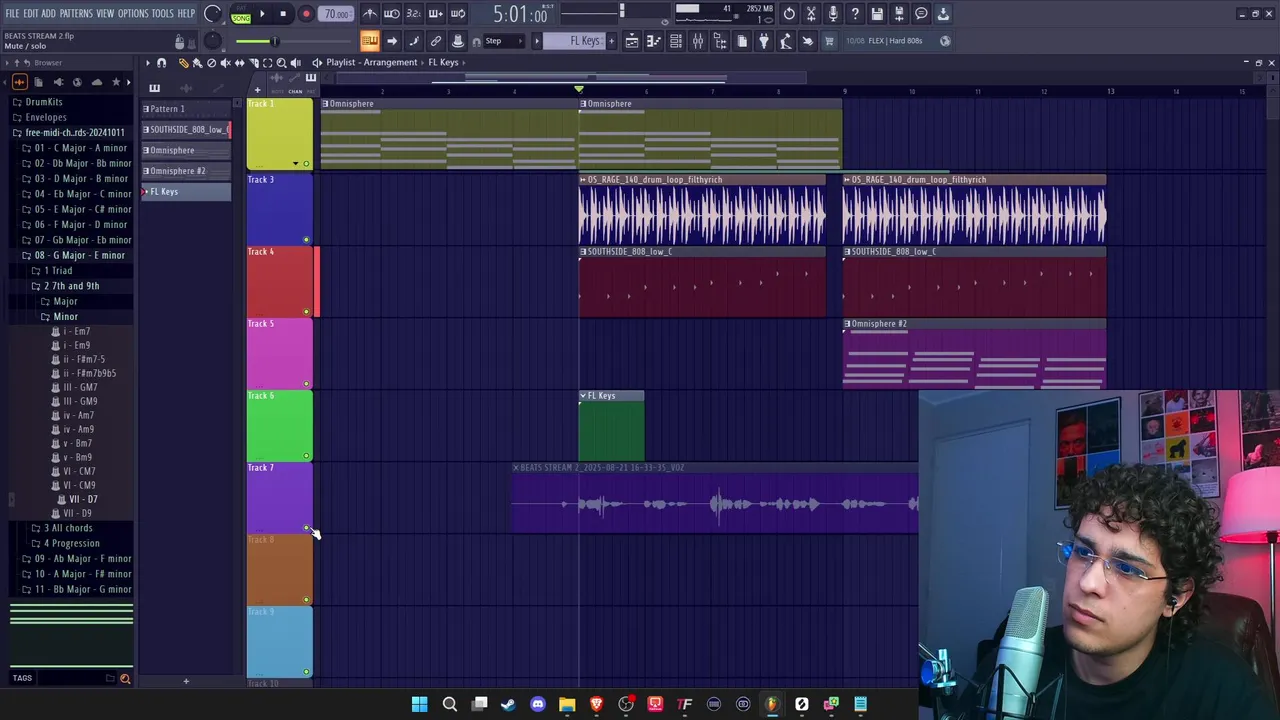This screenshot has height=720, width=1280.
Task: Click the help question mark icon
Action: click(855, 14)
